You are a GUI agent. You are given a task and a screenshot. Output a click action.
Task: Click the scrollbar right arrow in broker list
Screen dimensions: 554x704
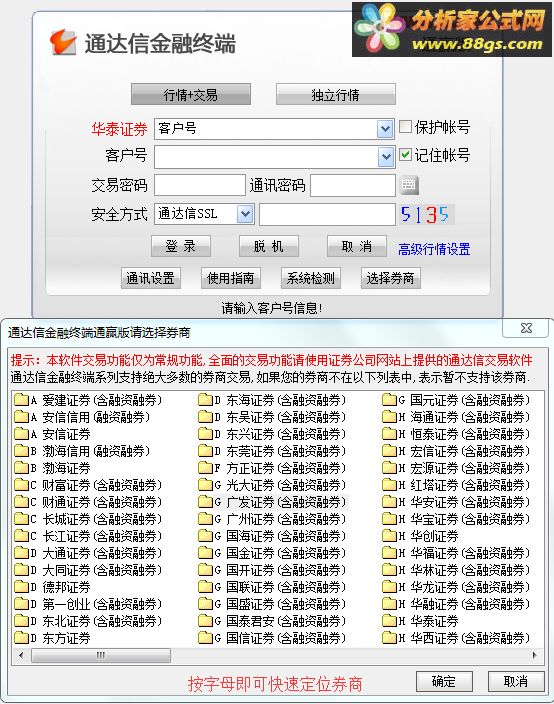[x=535, y=656]
